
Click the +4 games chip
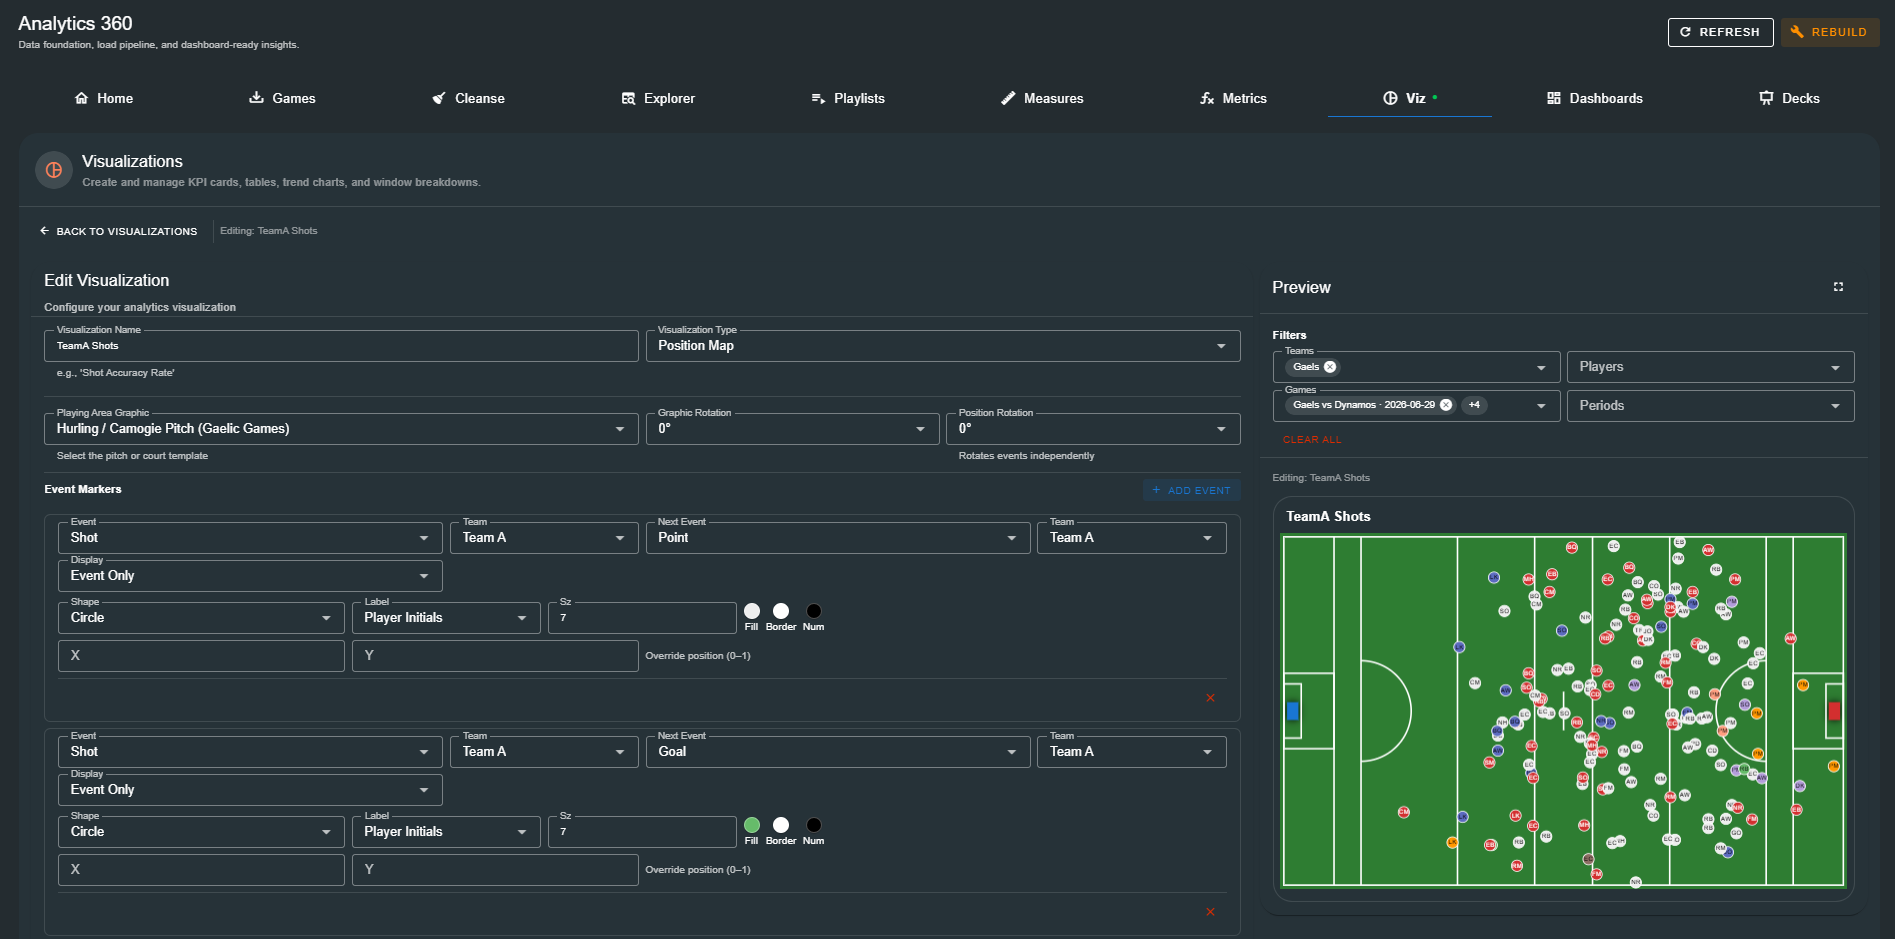click(1474, 405)
